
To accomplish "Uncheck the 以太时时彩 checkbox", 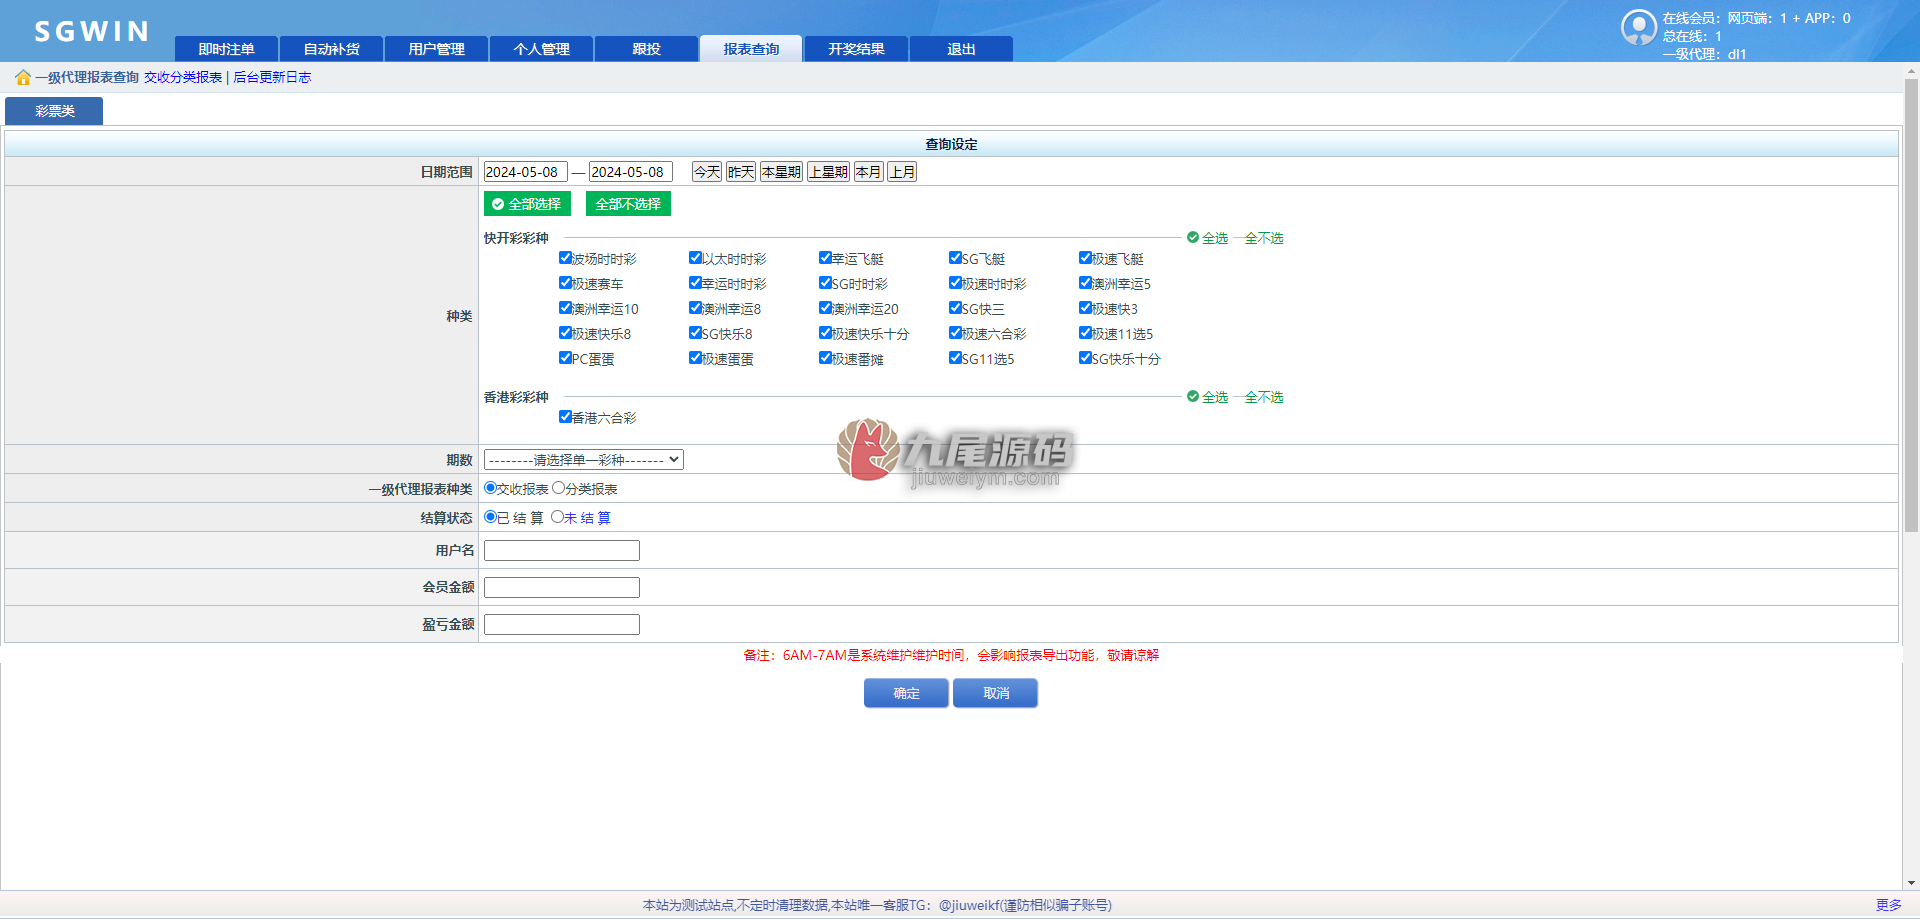I will coord(695,258).
